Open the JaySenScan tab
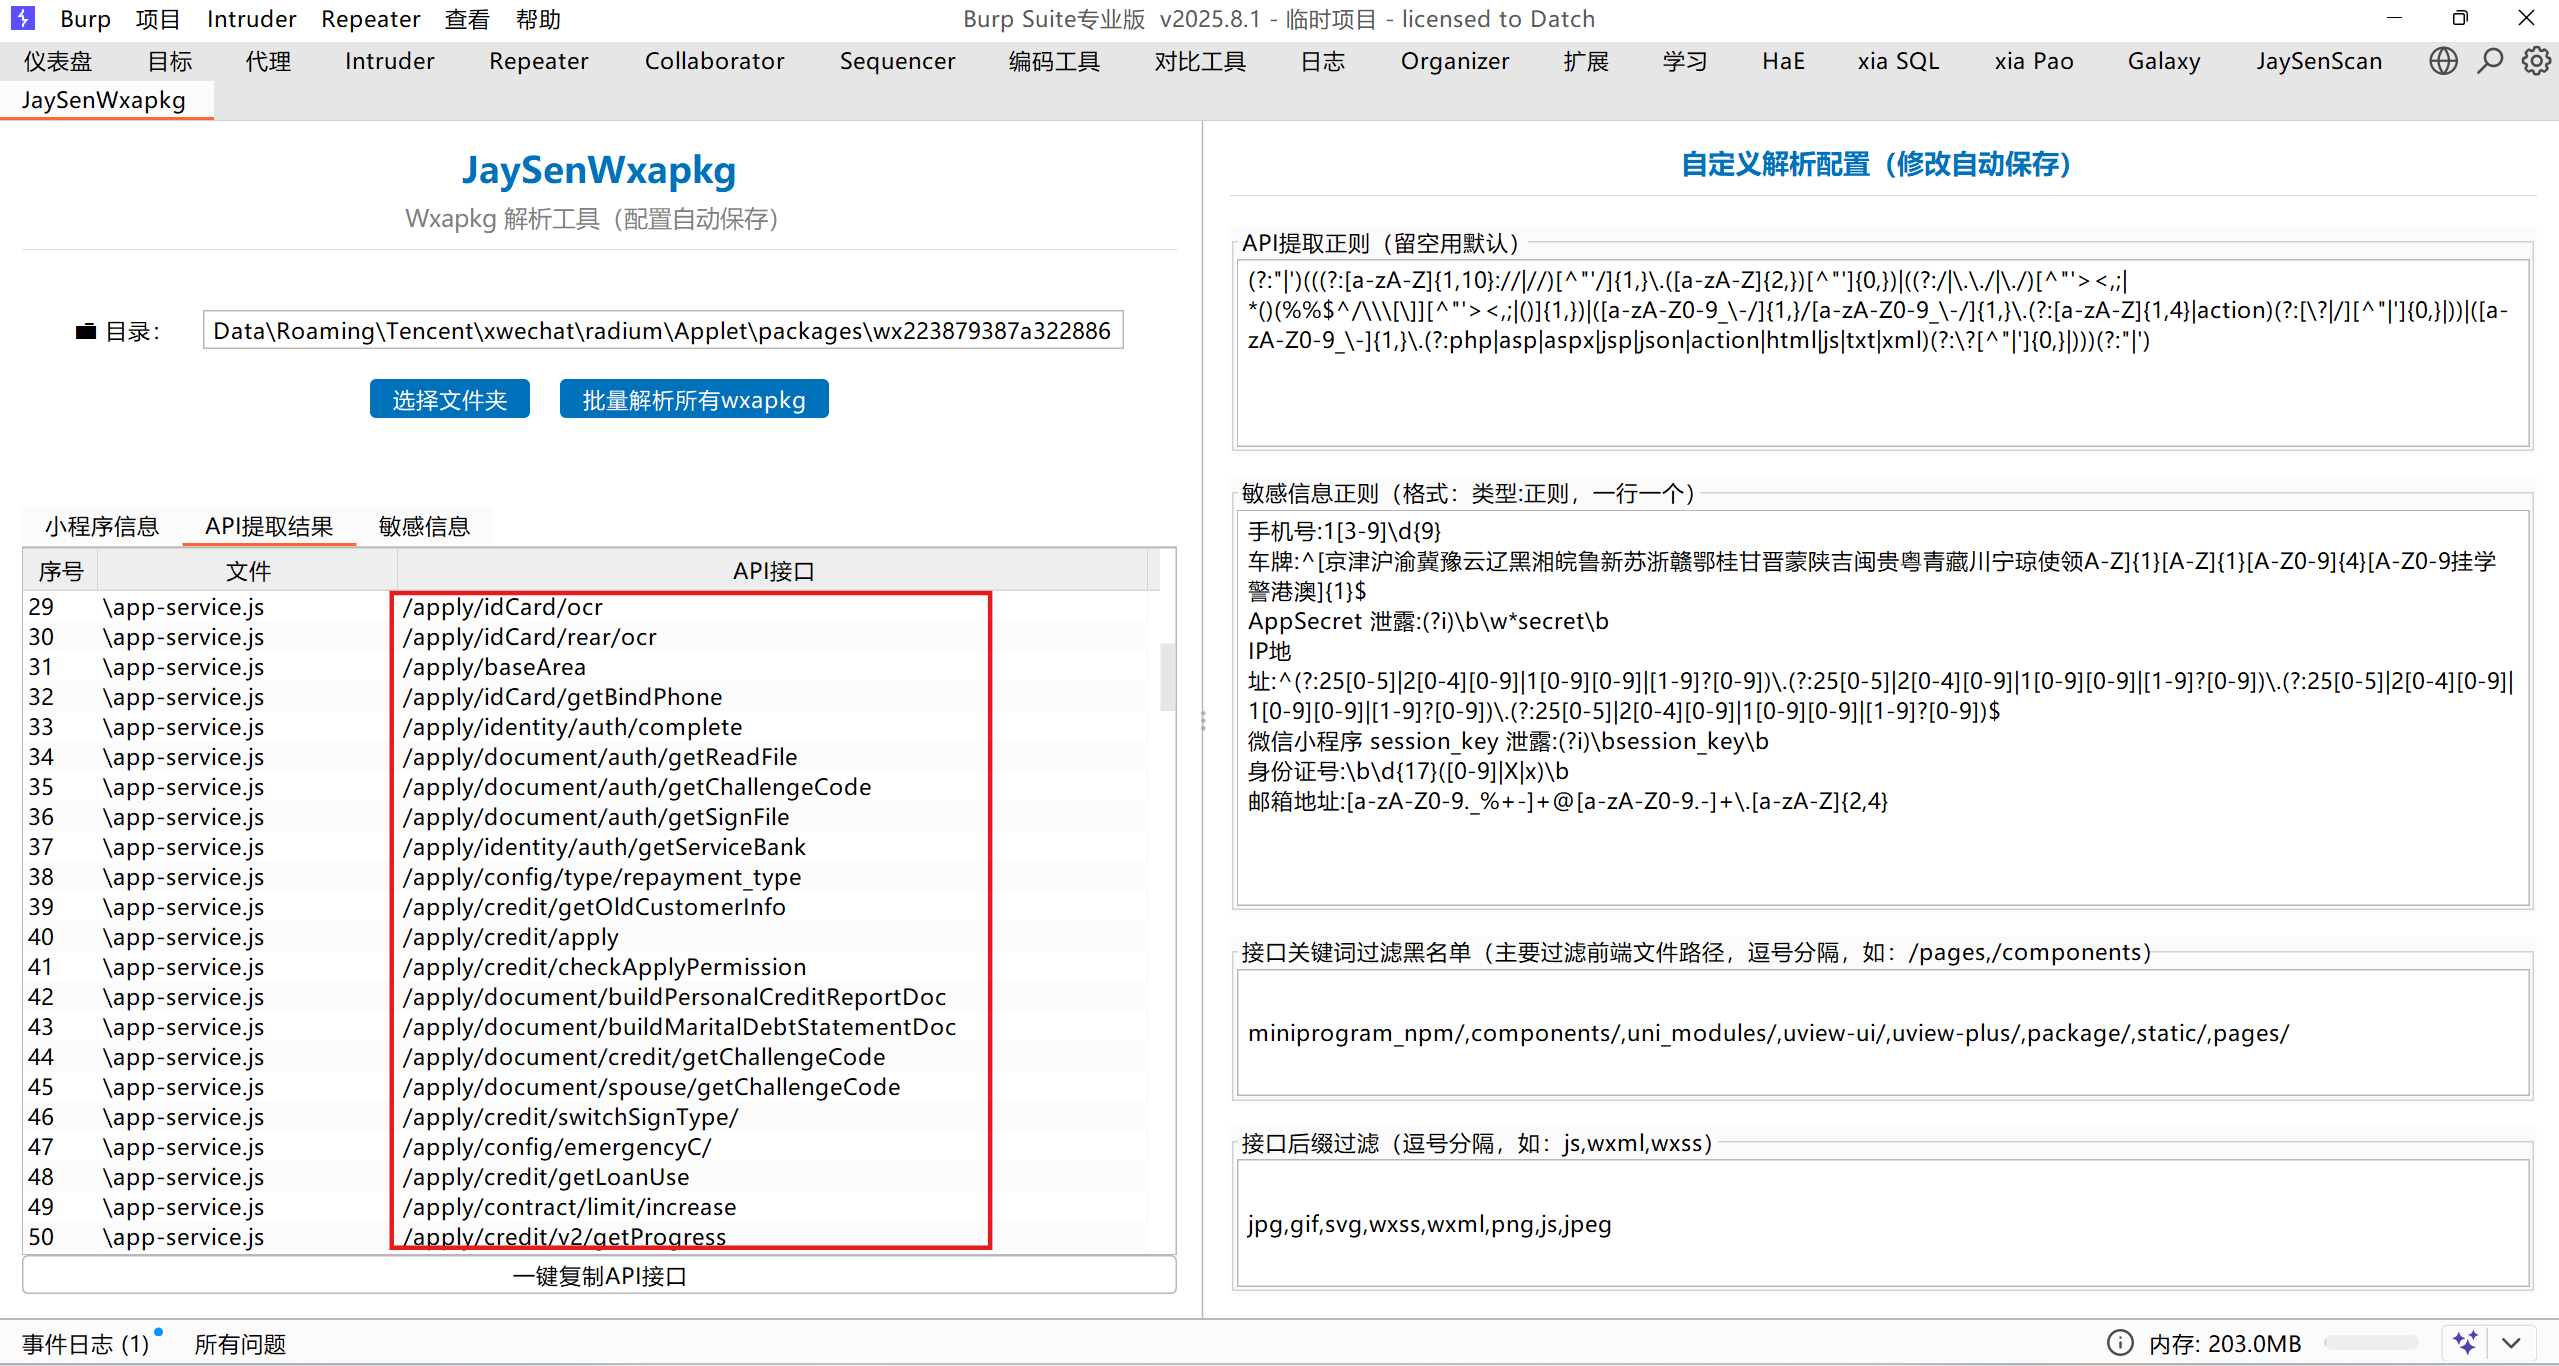The width and height of the screenshot is (2559, 1366). click(x=2318, y=62)
